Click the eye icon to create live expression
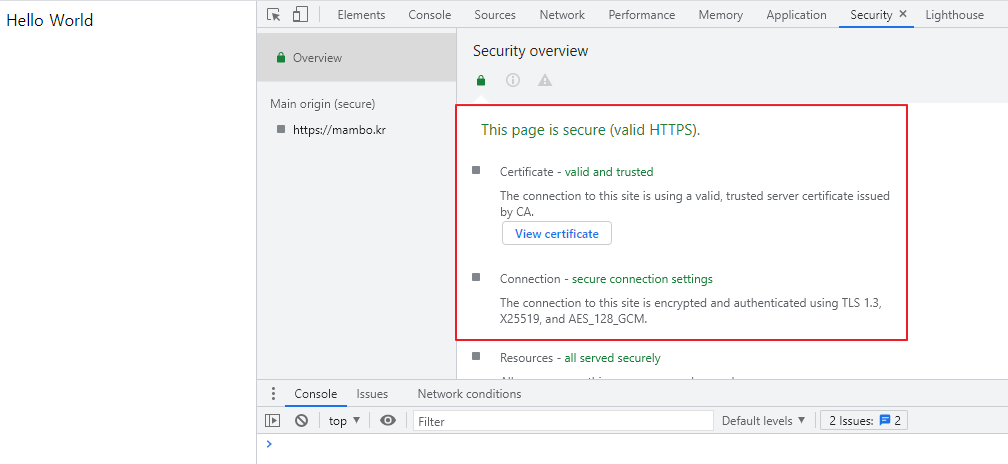Image resolution: width=1008 pixels, height=464 pixels. pyautogui.click(x=388, y=421)
